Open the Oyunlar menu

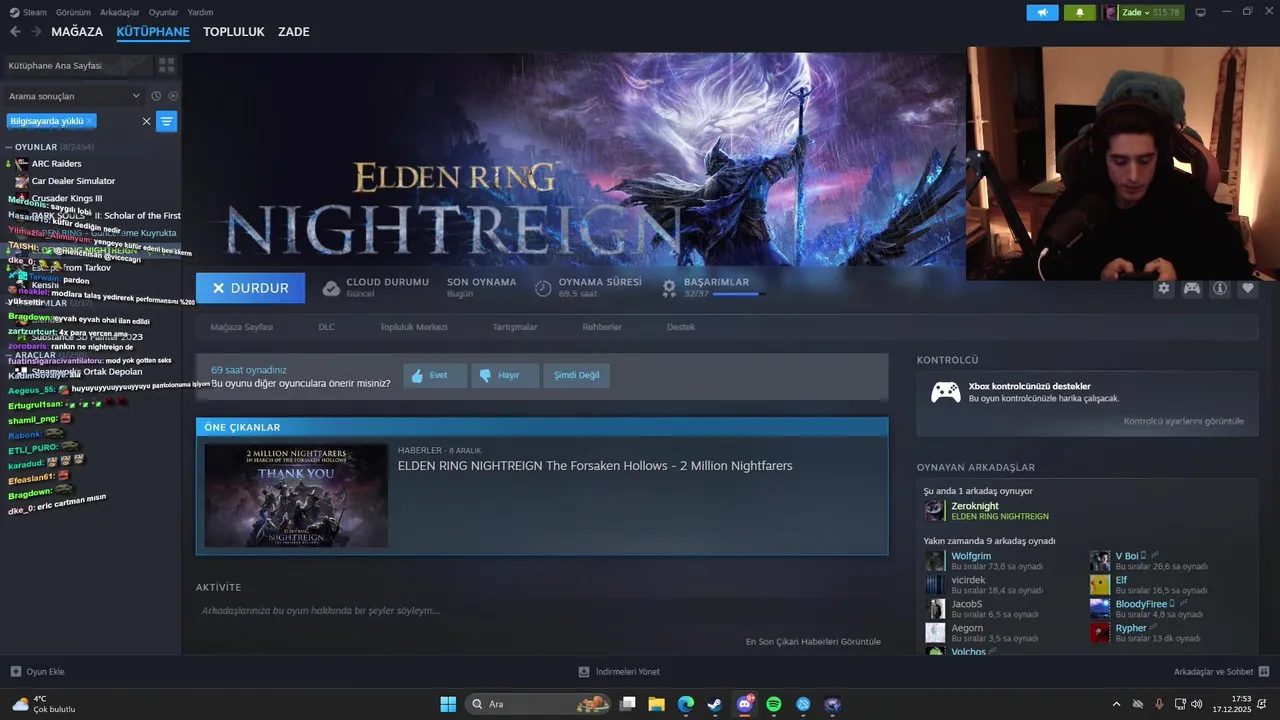coord(163,12)
